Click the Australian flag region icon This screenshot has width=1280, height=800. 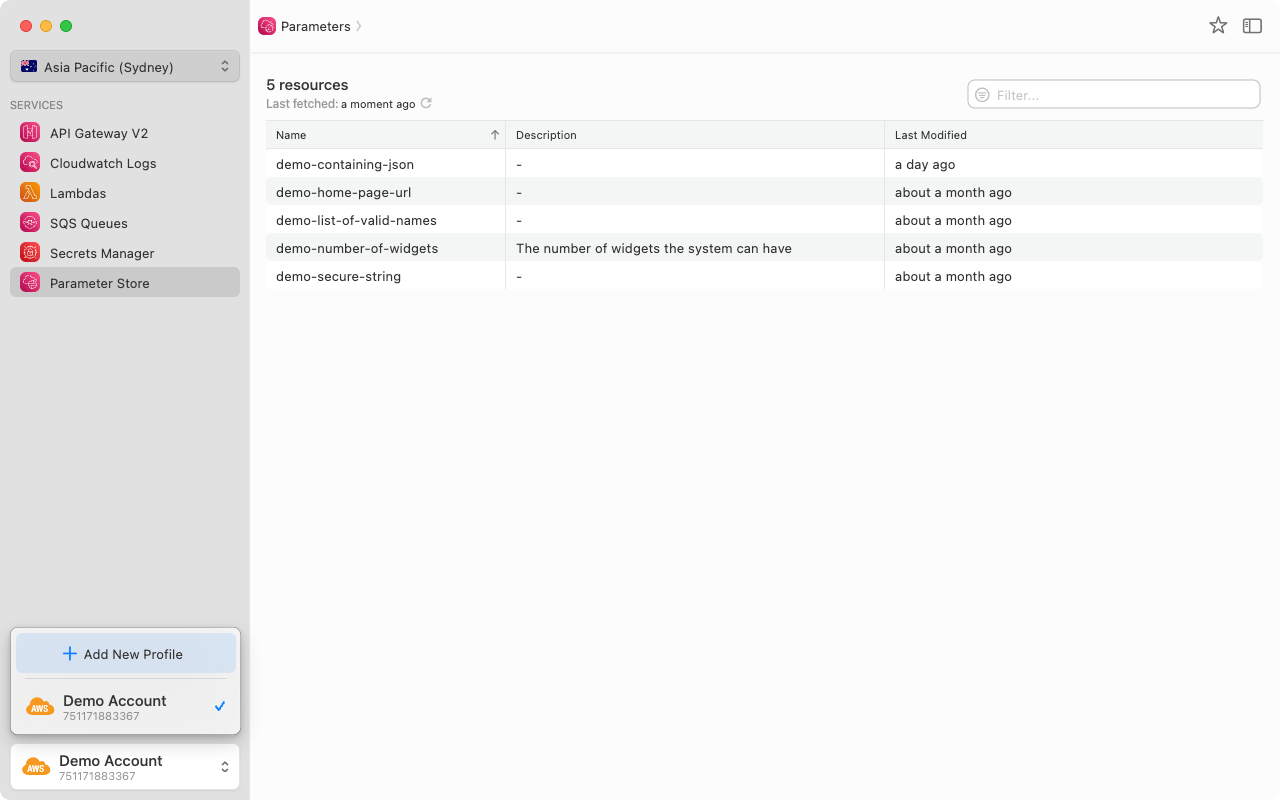(29, 67)
